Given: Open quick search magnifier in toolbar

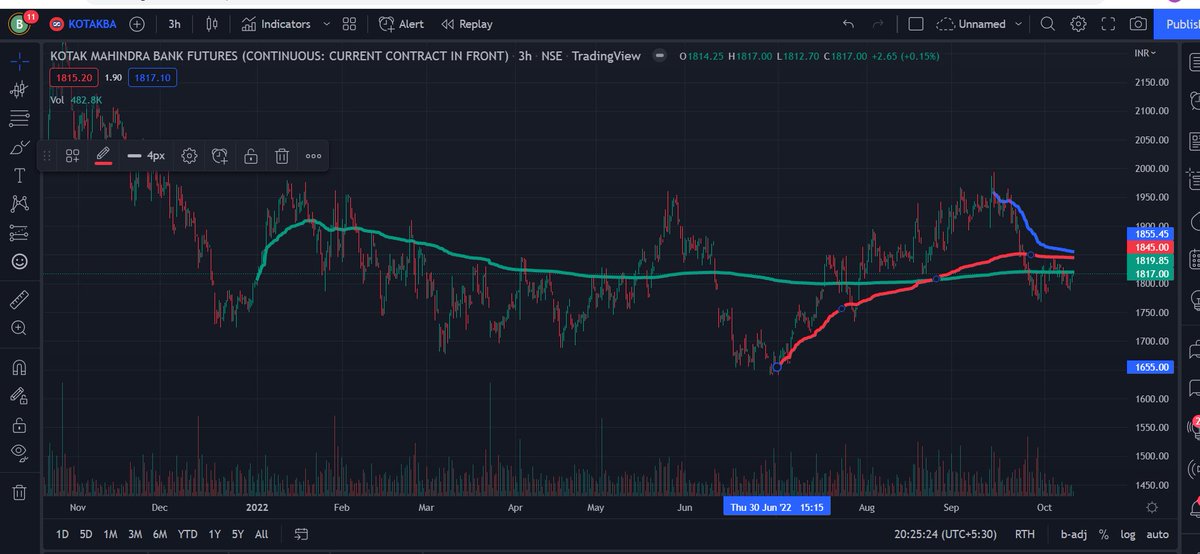Looking at the screenshot, I should click(x=1047, y=24).
